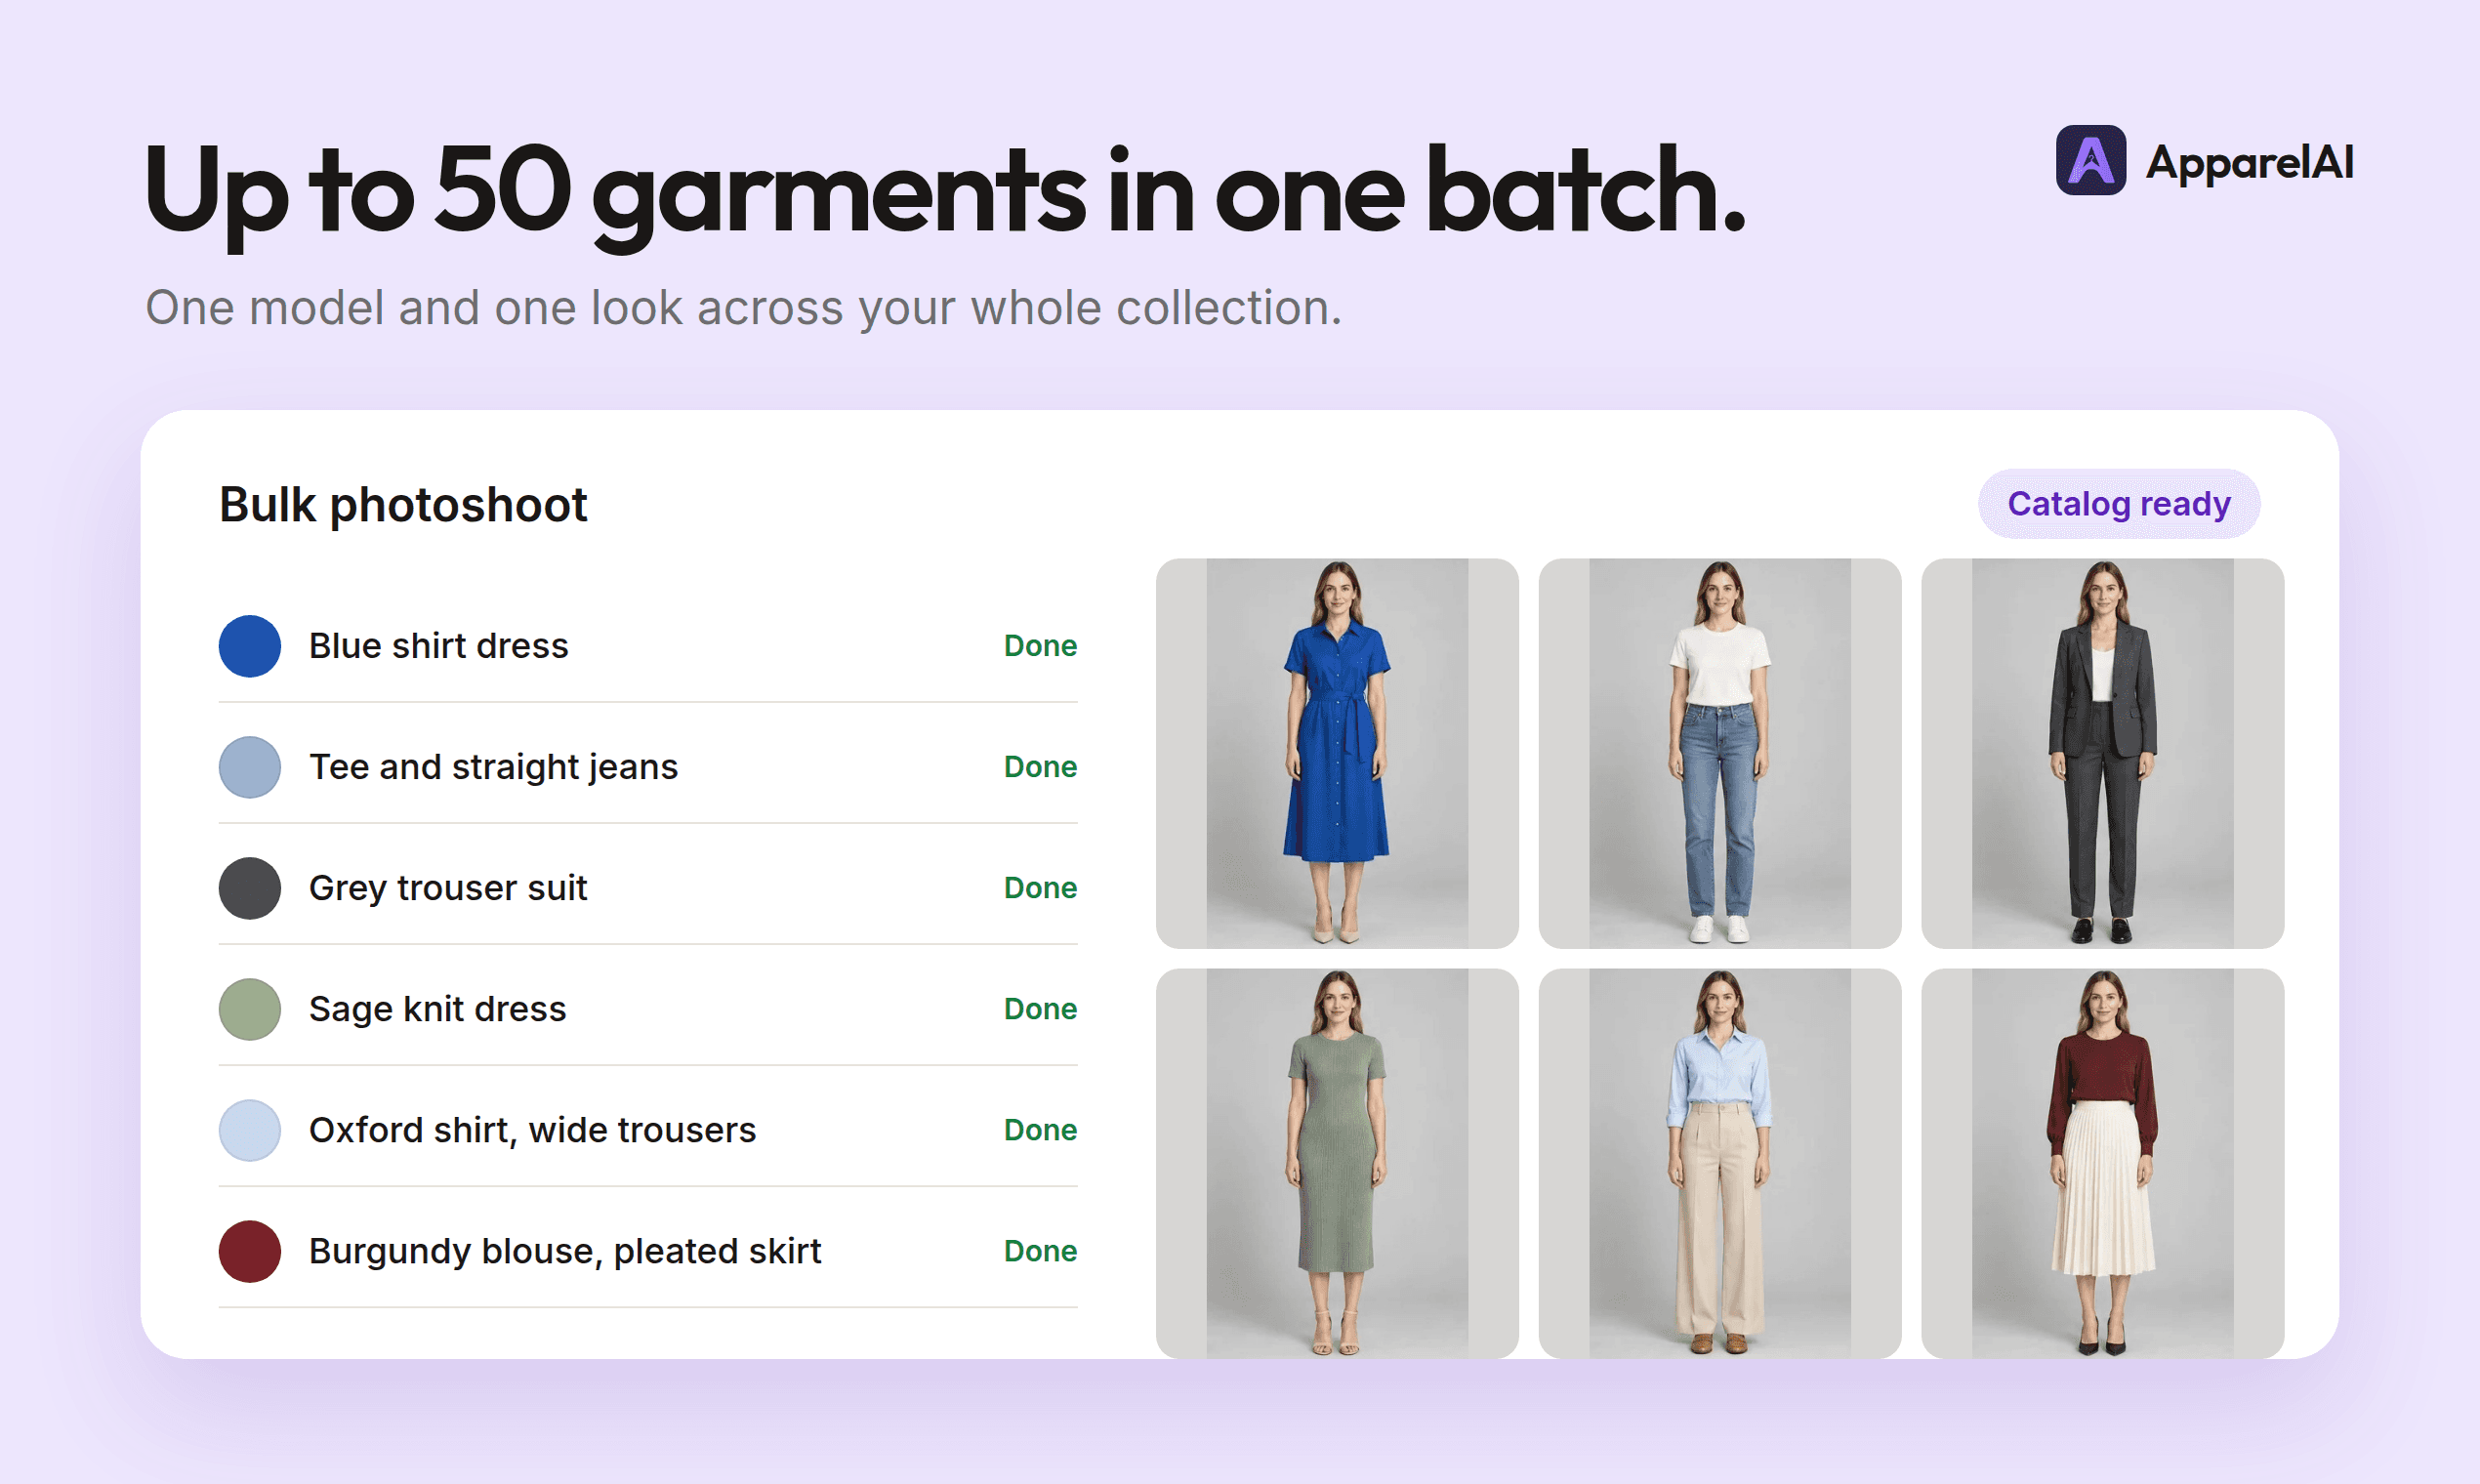Click Done status for Sage knit dress
The image size is (2480, 1484).
[x=1040, y=1009]
